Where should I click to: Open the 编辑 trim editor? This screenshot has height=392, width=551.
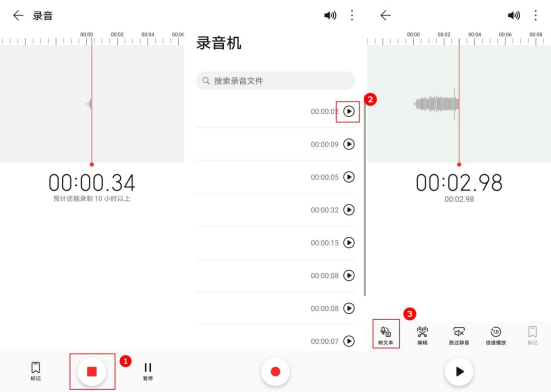pyautogui.click(x=422, y=335)
